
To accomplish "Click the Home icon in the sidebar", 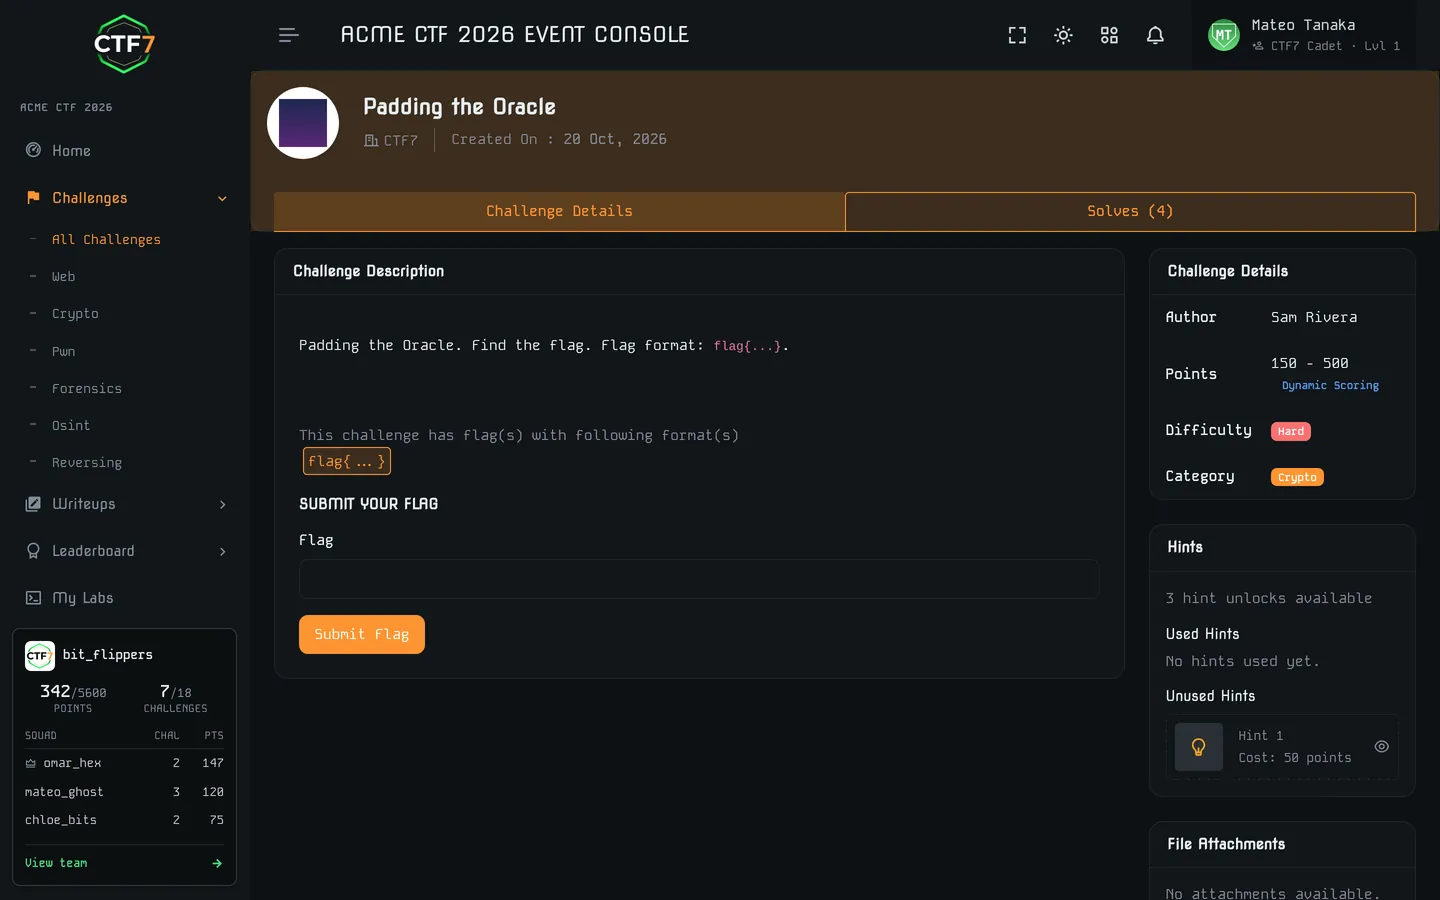I will (x=33, y=150).
